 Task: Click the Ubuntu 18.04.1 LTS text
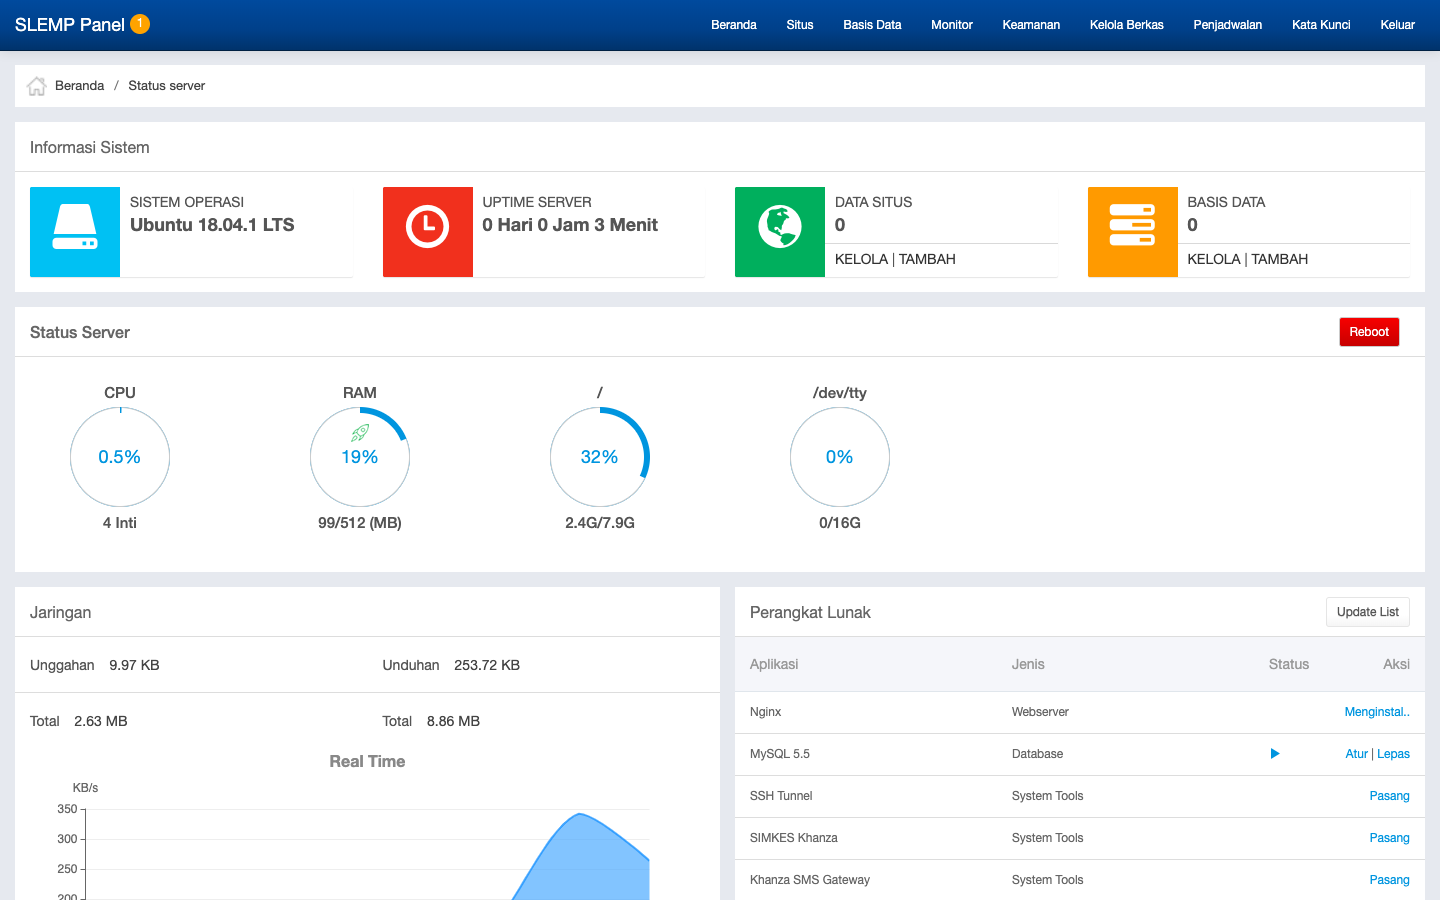pyautogui.click(x=212, y=225)
